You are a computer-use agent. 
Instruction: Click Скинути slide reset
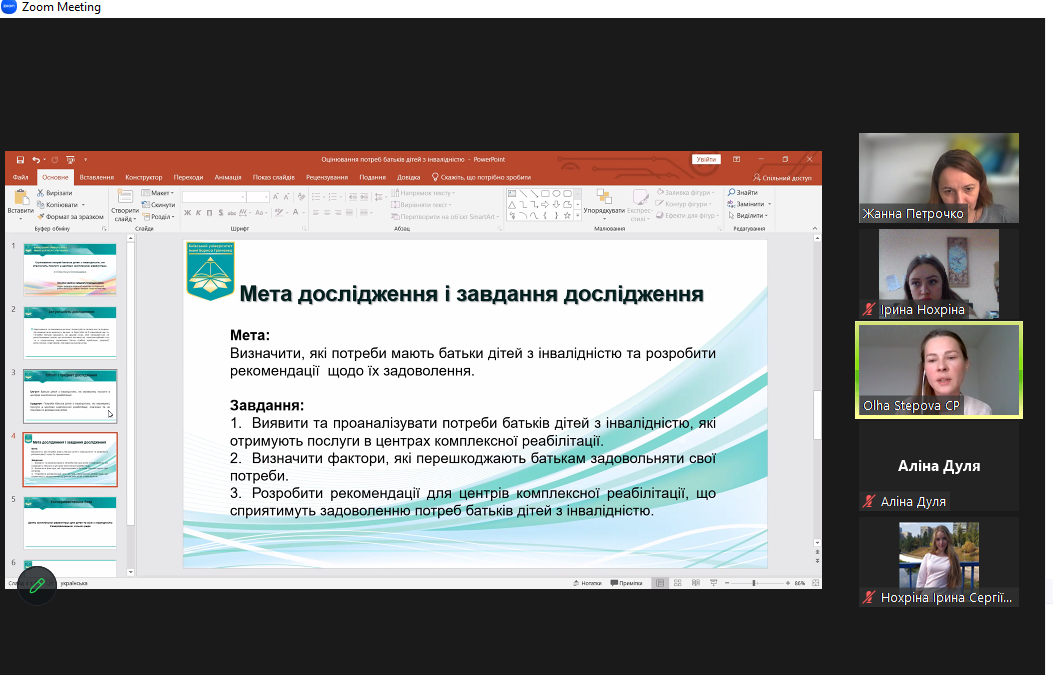[x=158, y=205]
